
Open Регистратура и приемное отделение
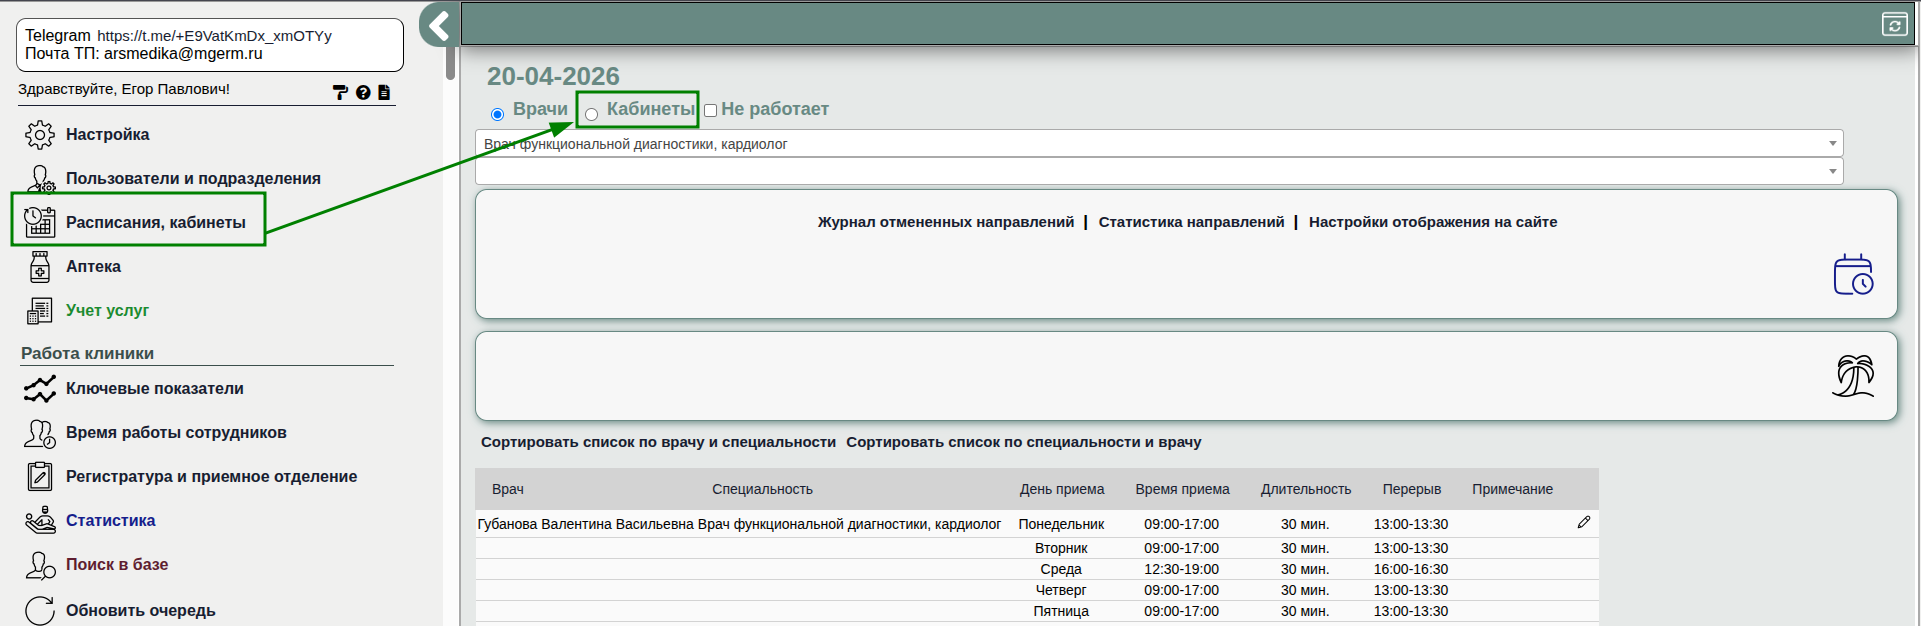pos(211,476)
